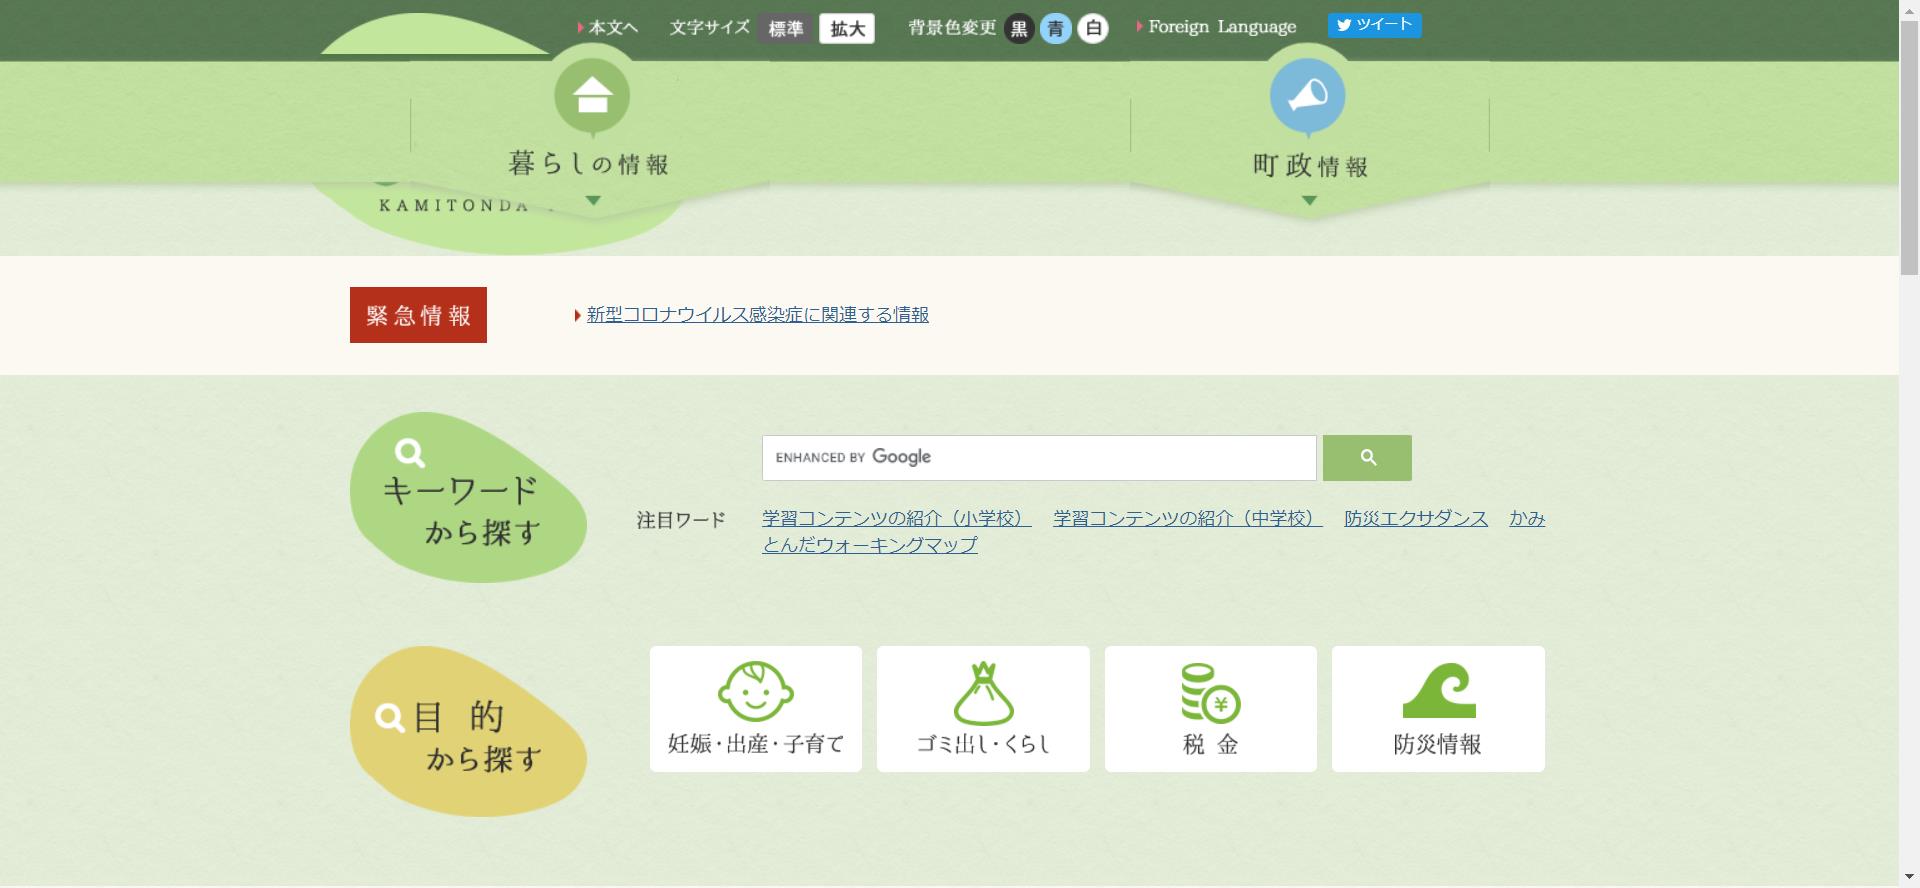
Task: Click the Google enhanced search field
Action: tap(1038, 458)
